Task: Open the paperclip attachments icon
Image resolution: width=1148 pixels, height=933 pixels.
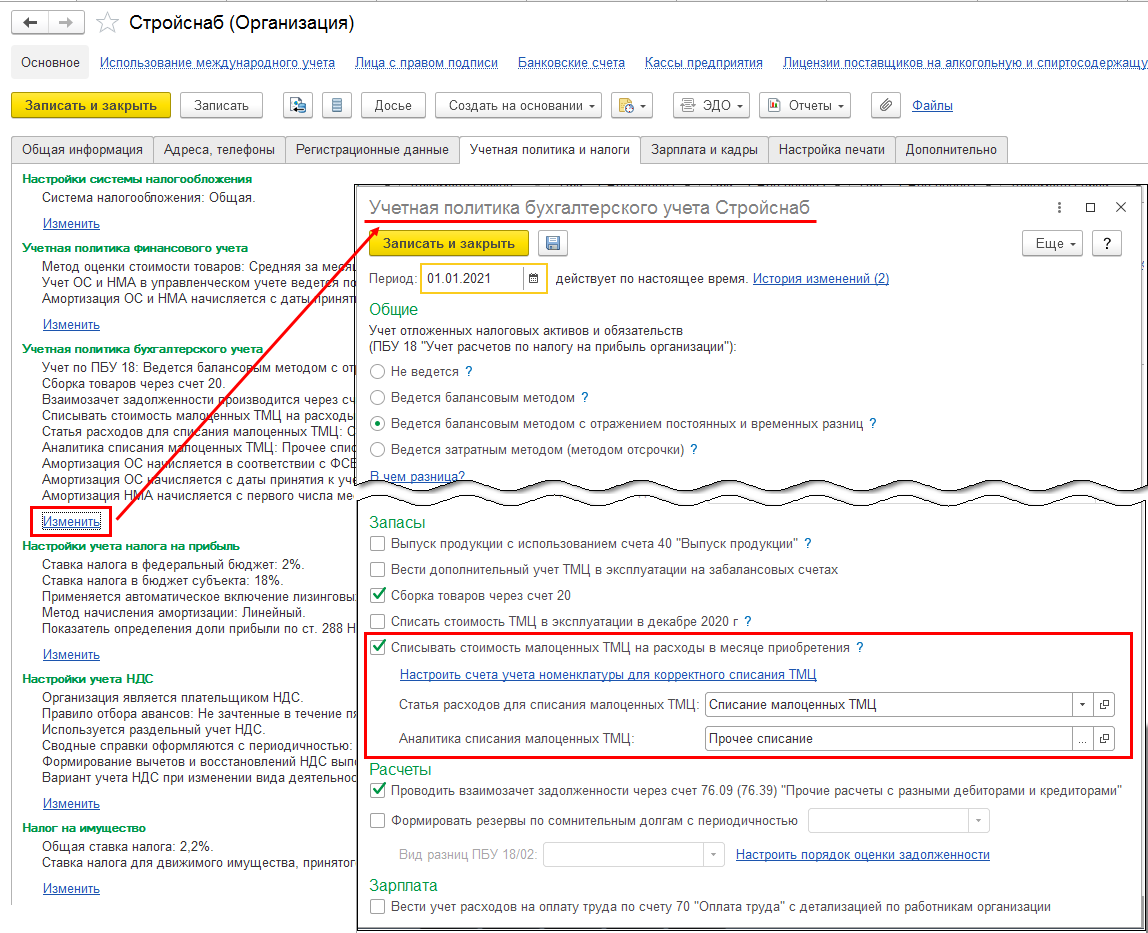Action: coord(885,105)
